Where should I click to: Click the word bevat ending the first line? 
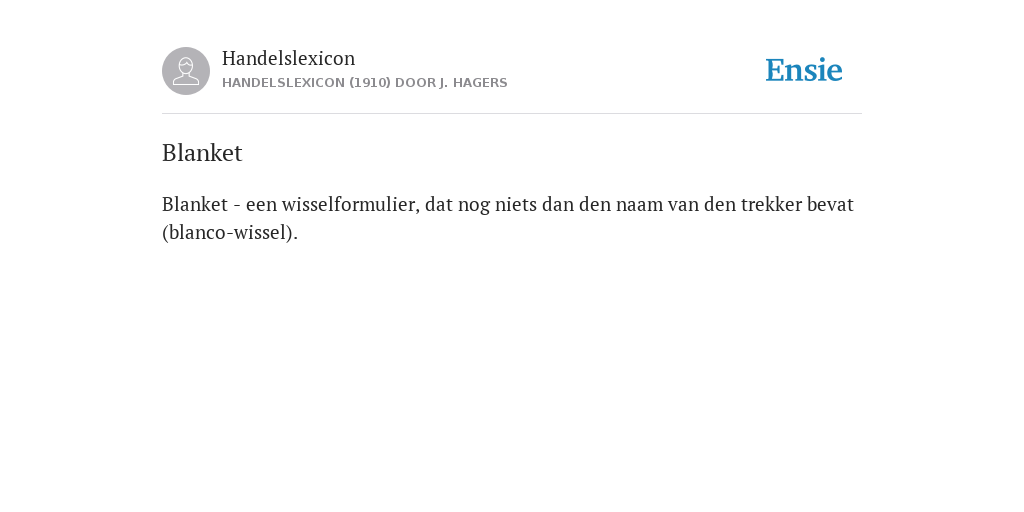coord(830,204)
